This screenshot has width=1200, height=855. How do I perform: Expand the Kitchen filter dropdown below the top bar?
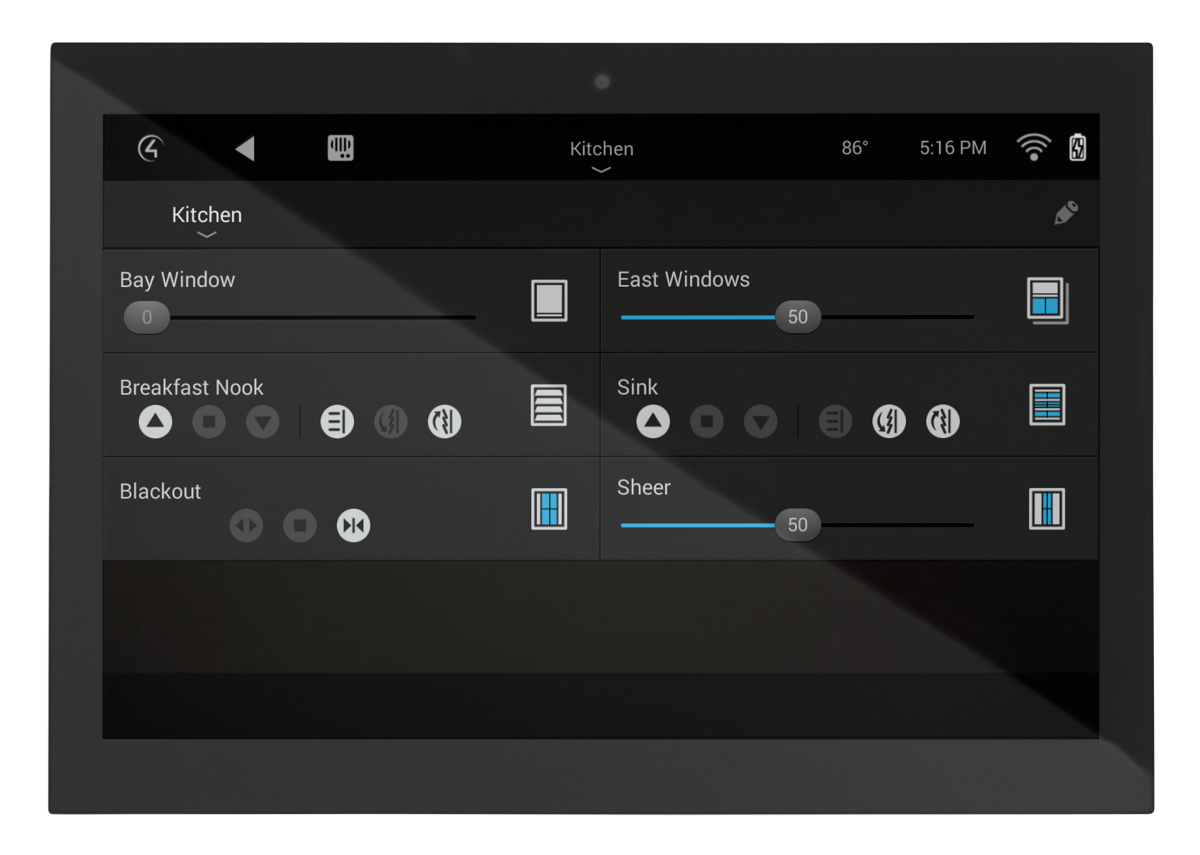coord(207,221)
